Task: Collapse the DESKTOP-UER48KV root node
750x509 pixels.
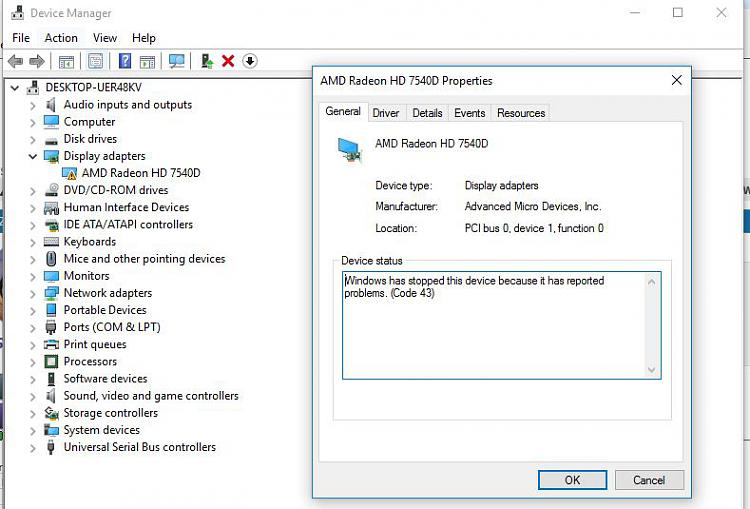Action: [x=15, y=88]
